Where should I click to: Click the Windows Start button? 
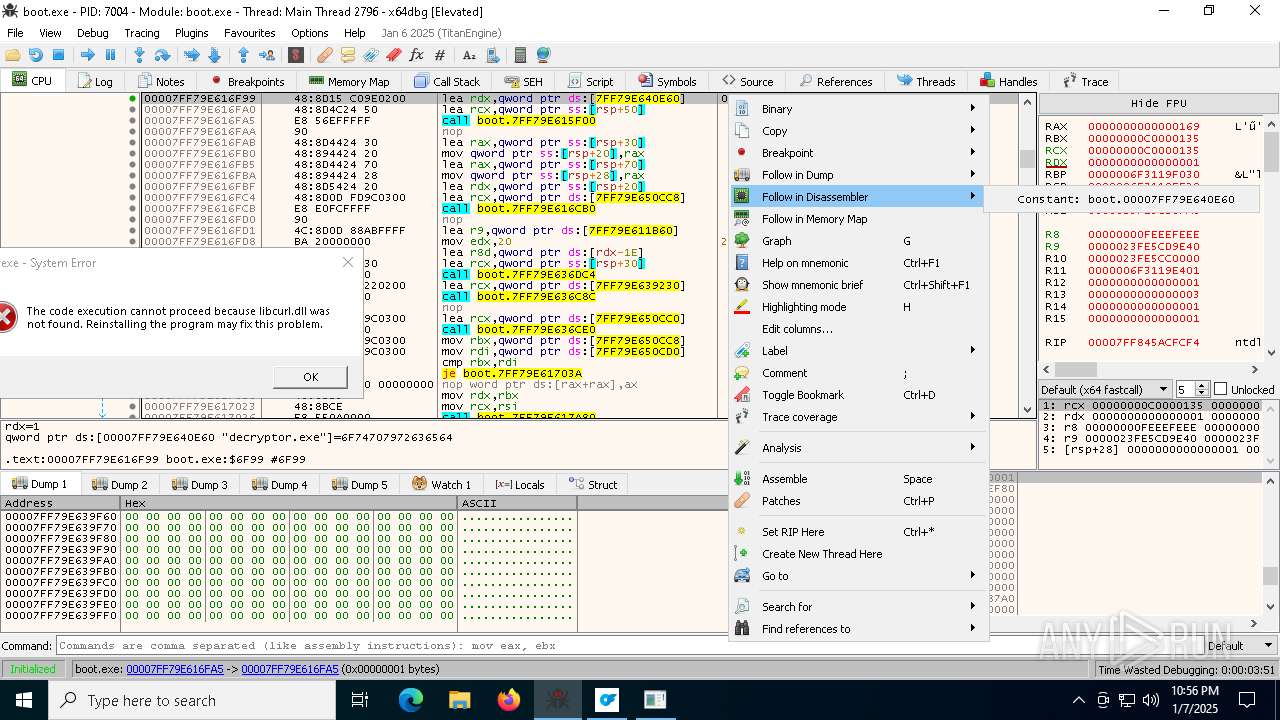(23, 700)
